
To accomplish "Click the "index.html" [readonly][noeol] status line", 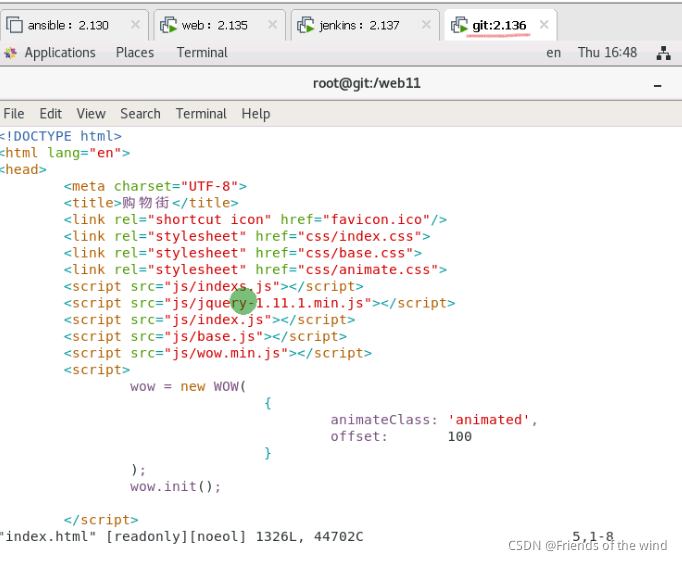I will point(181,537).
